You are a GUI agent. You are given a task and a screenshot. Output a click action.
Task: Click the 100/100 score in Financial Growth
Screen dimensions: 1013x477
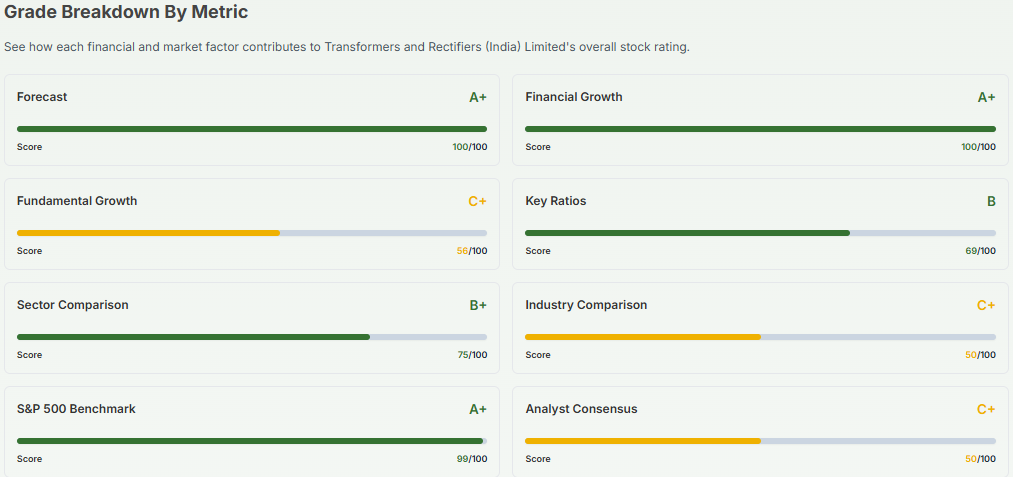coord(979,147)
